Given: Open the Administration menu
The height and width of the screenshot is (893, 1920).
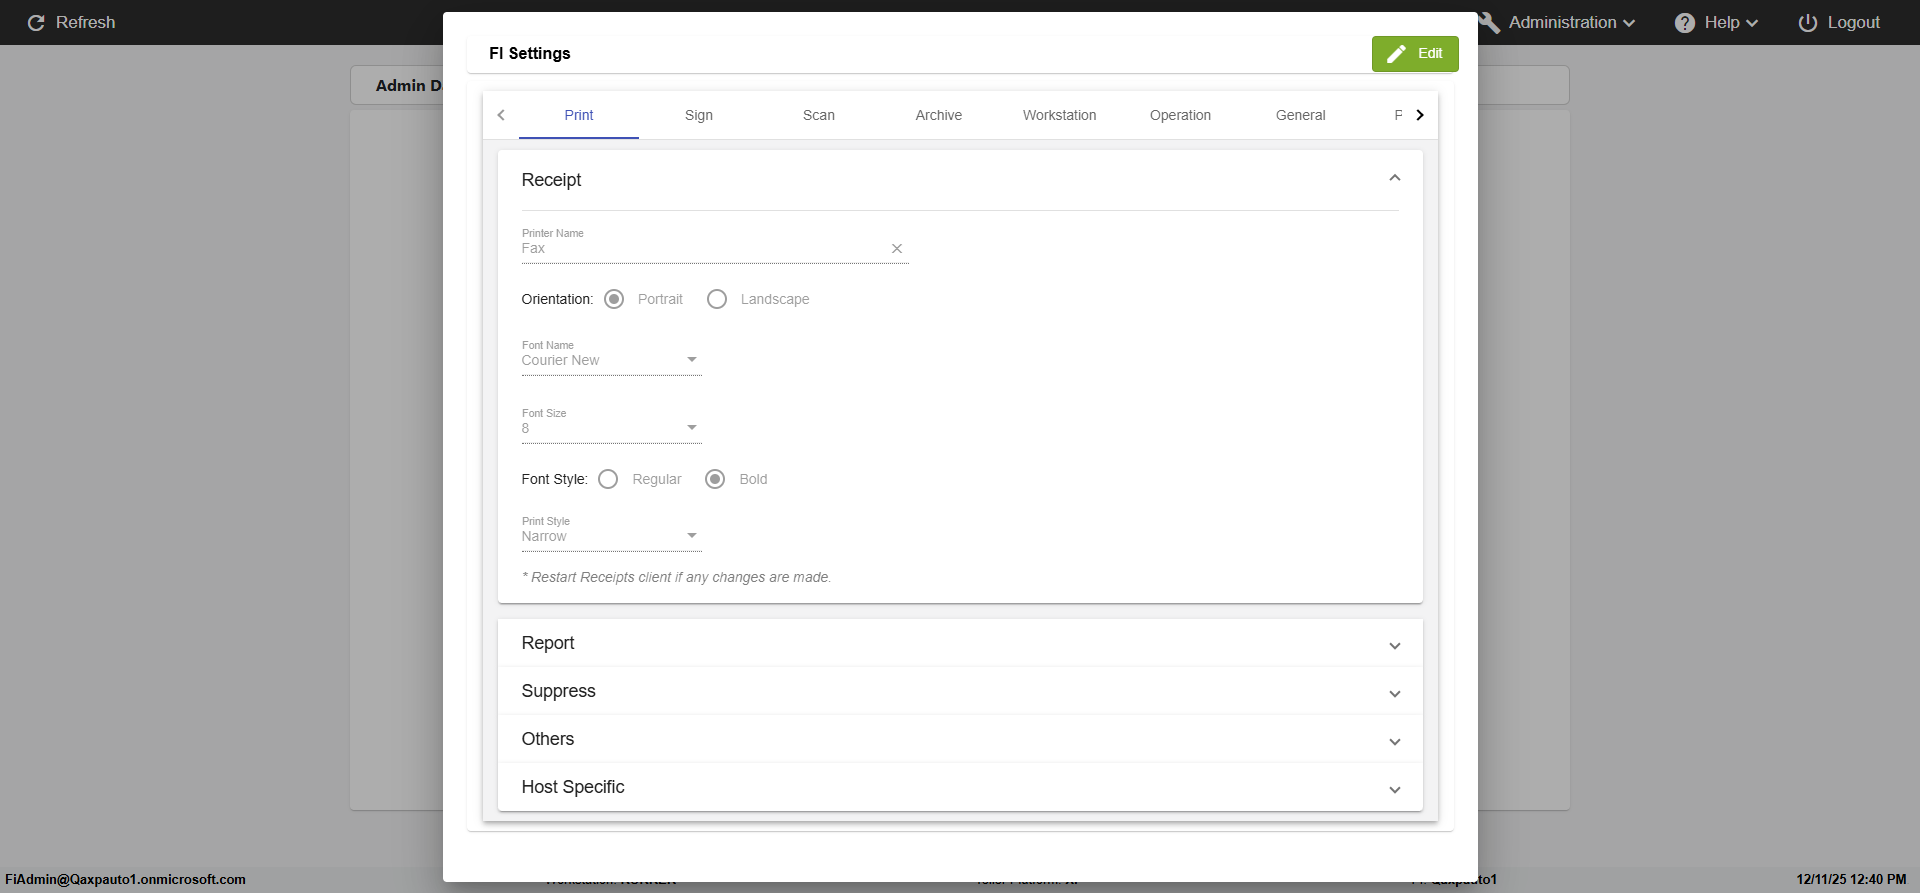Looking at the screenshot, I should pos(1558,22).
